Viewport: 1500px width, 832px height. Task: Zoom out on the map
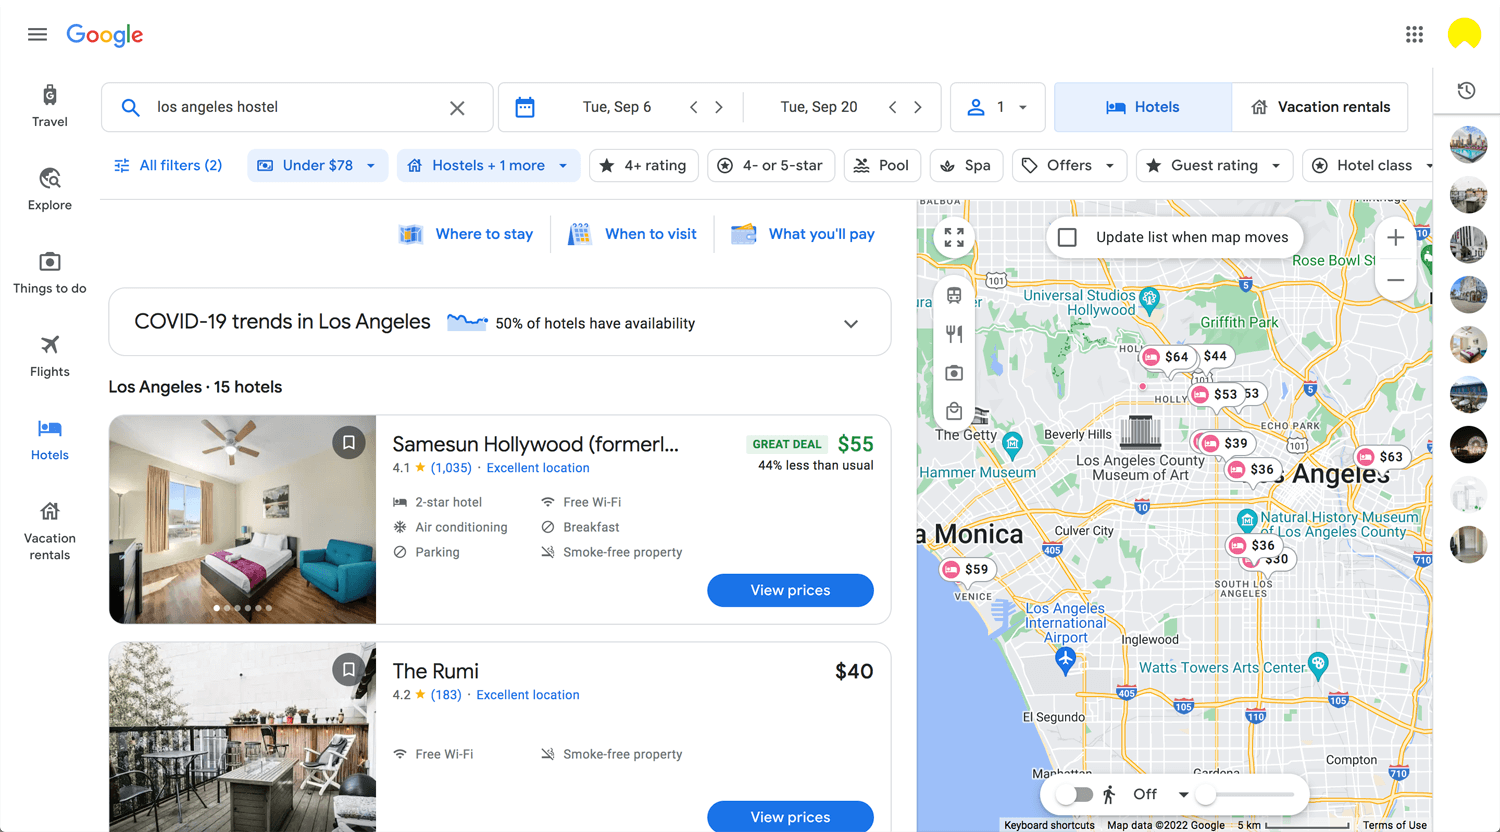click(x=1395, y=280)
